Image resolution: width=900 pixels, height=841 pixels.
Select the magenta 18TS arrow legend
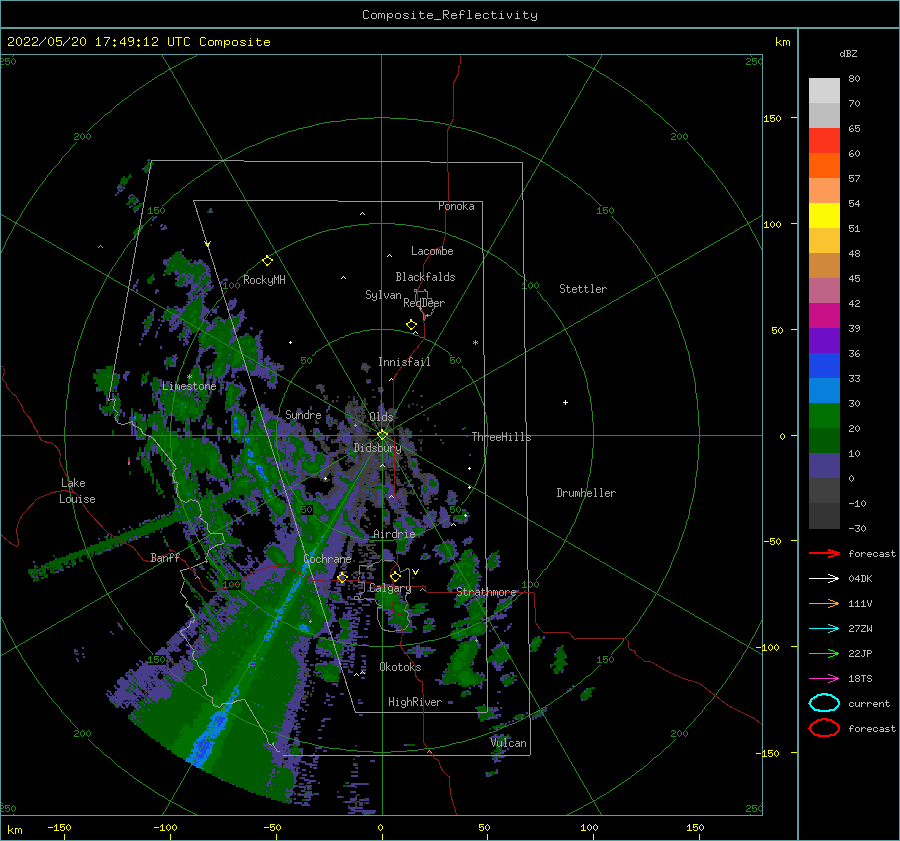tap(824, 679)
